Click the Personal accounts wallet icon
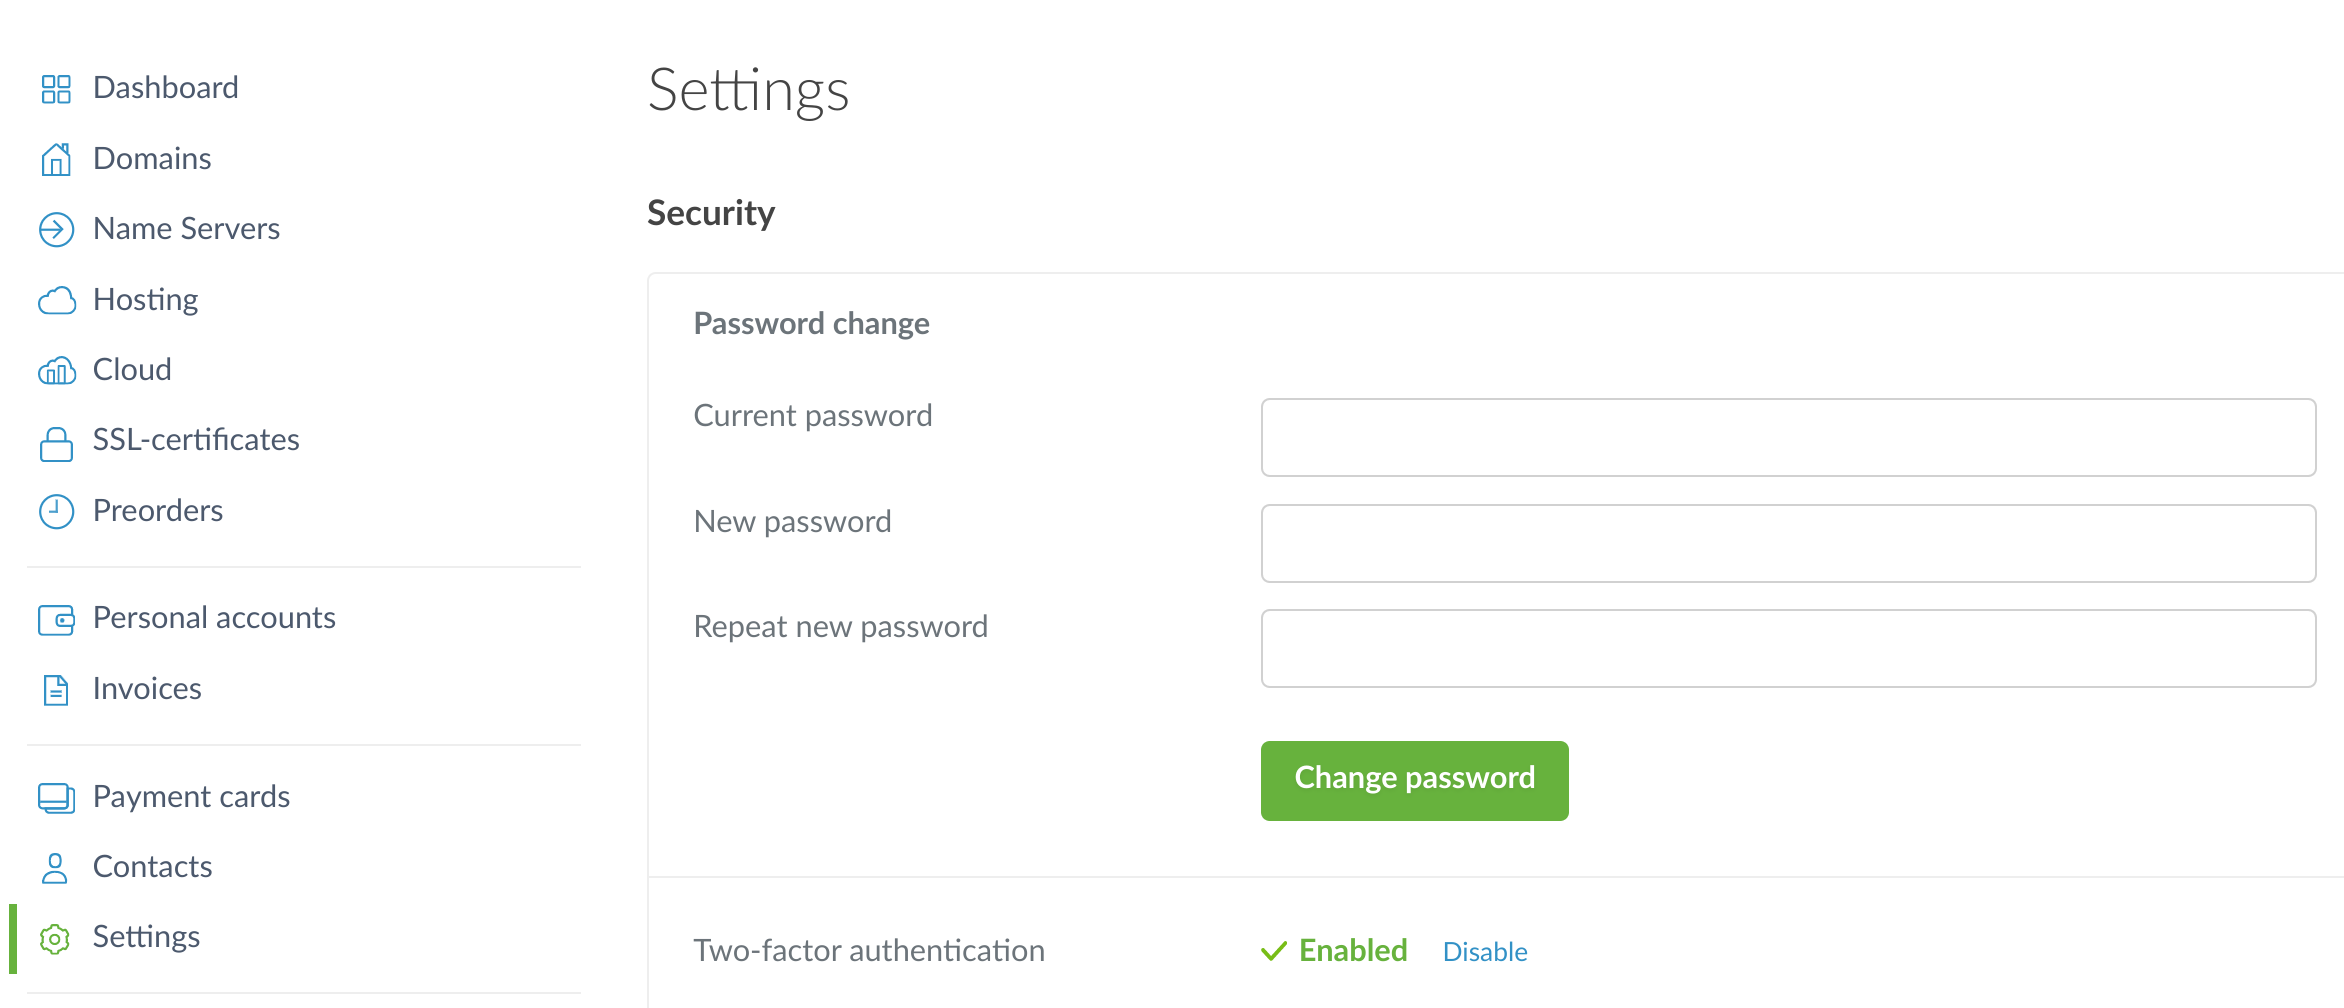2344x1008 pixels. pos(56,619)
